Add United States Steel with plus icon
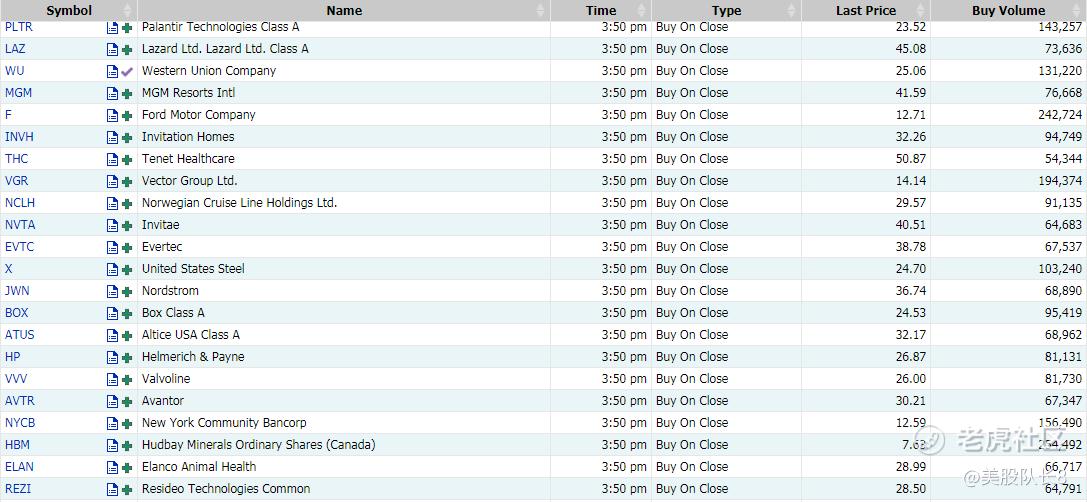Viewport: 1087px width, 502px height. [127, 270]
